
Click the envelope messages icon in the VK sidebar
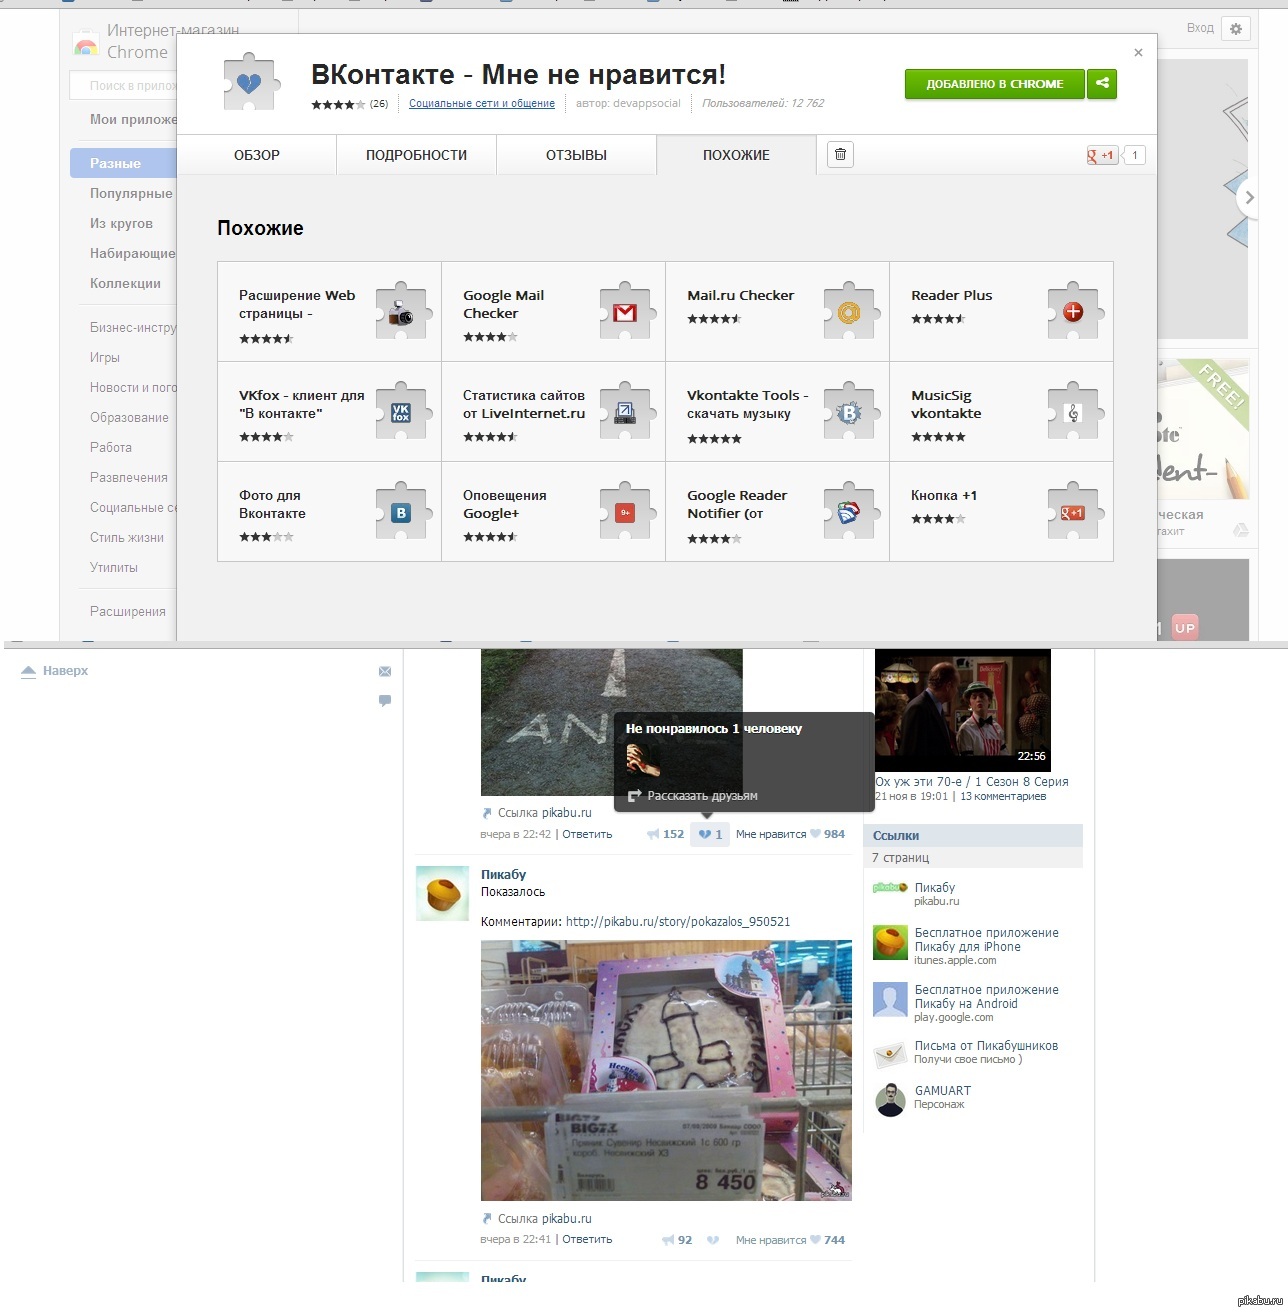click(385, 671)
